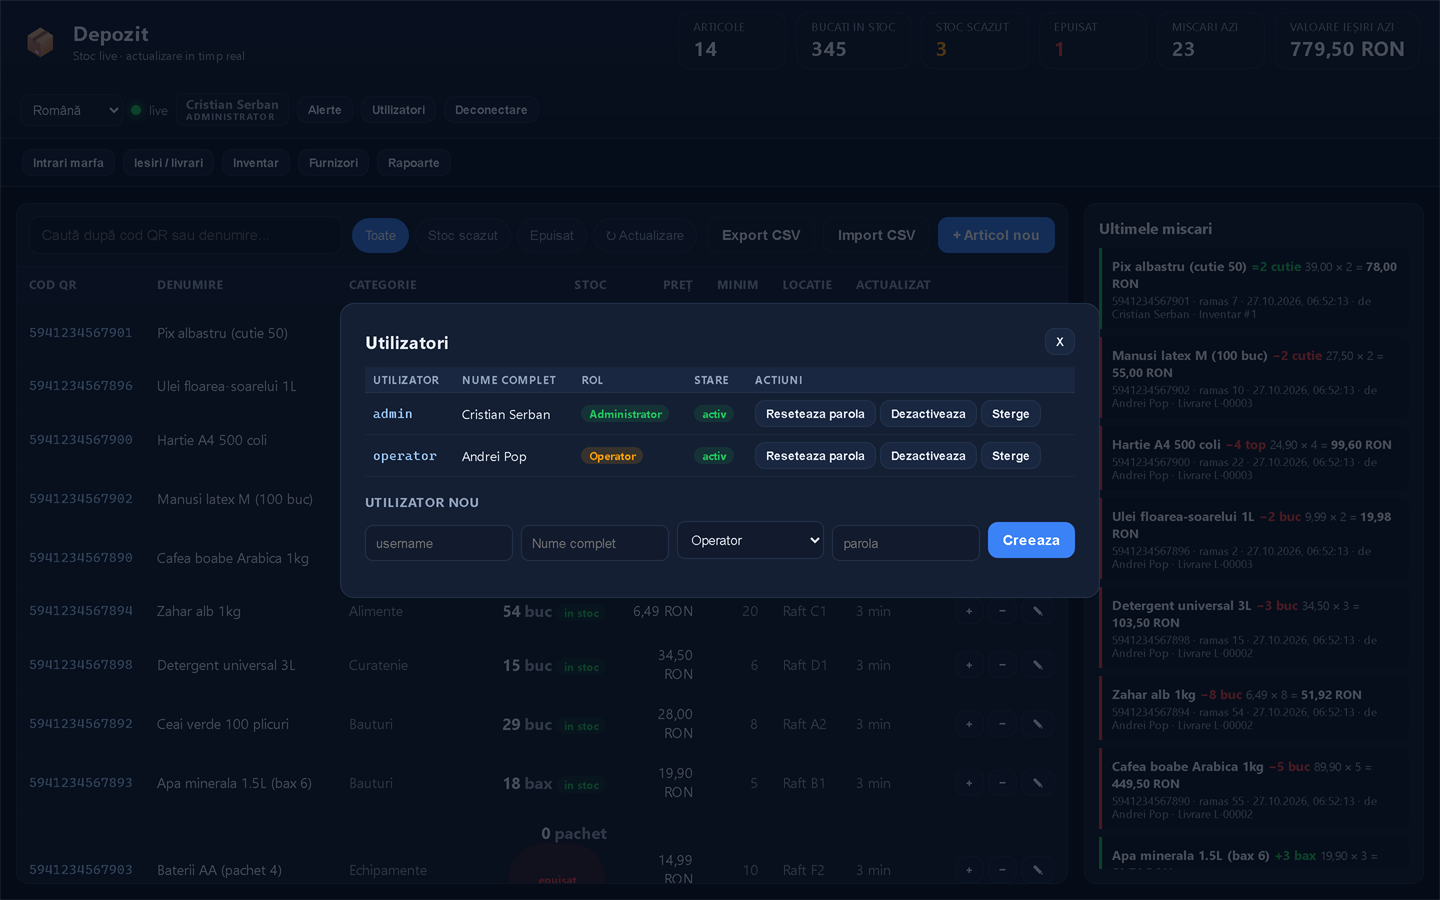Filter by Stoc scazut
The width and height of the screenshot is (1440, 900).
tap(463, 235)
